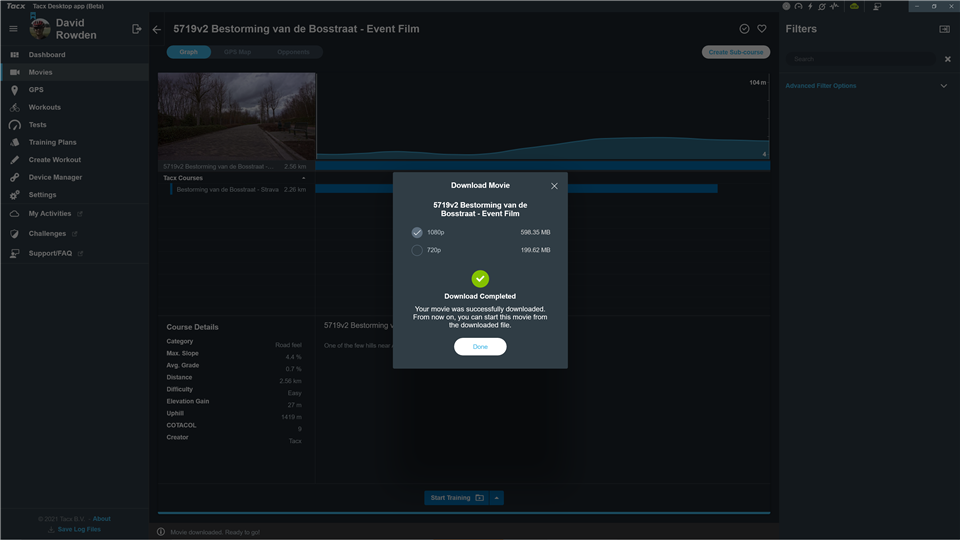Click the heart rate waveform icon
Image resolution: width=960 pixels, height=540 pixels.
(x=834, y=6)
